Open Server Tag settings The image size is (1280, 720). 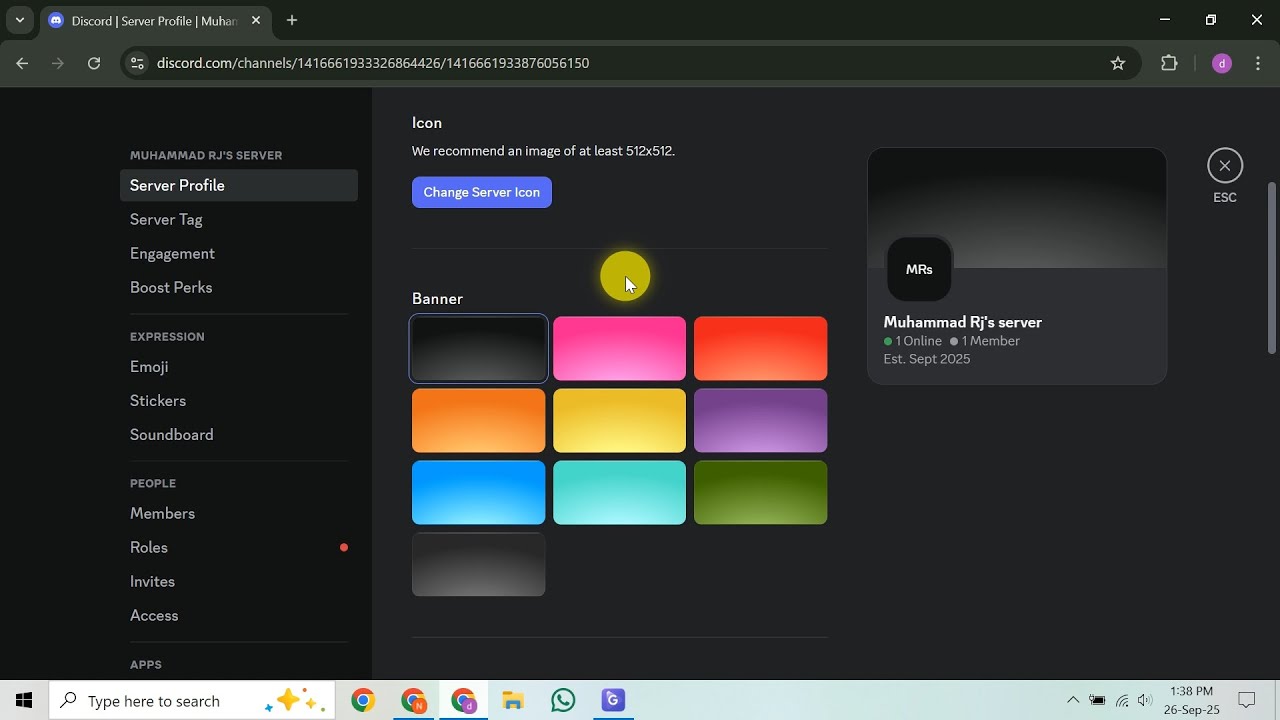click(239, 220)
